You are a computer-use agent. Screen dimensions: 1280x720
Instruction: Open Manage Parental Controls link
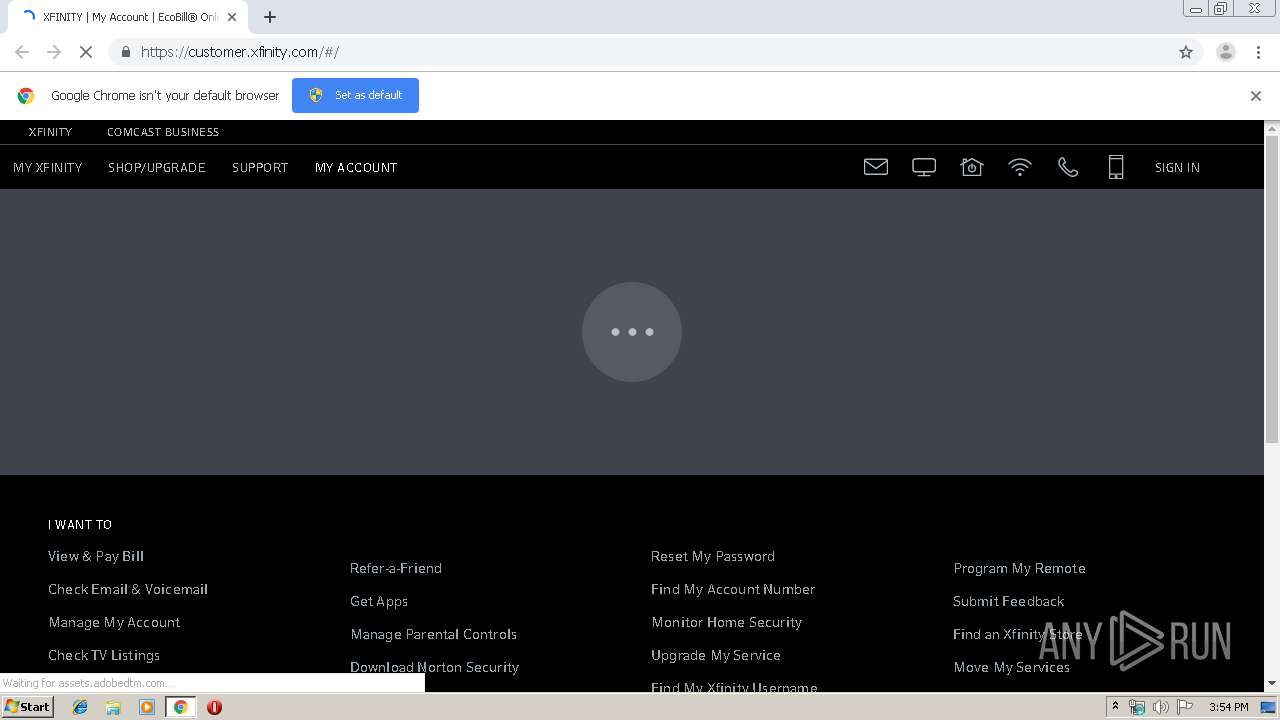tap(434, 634)
